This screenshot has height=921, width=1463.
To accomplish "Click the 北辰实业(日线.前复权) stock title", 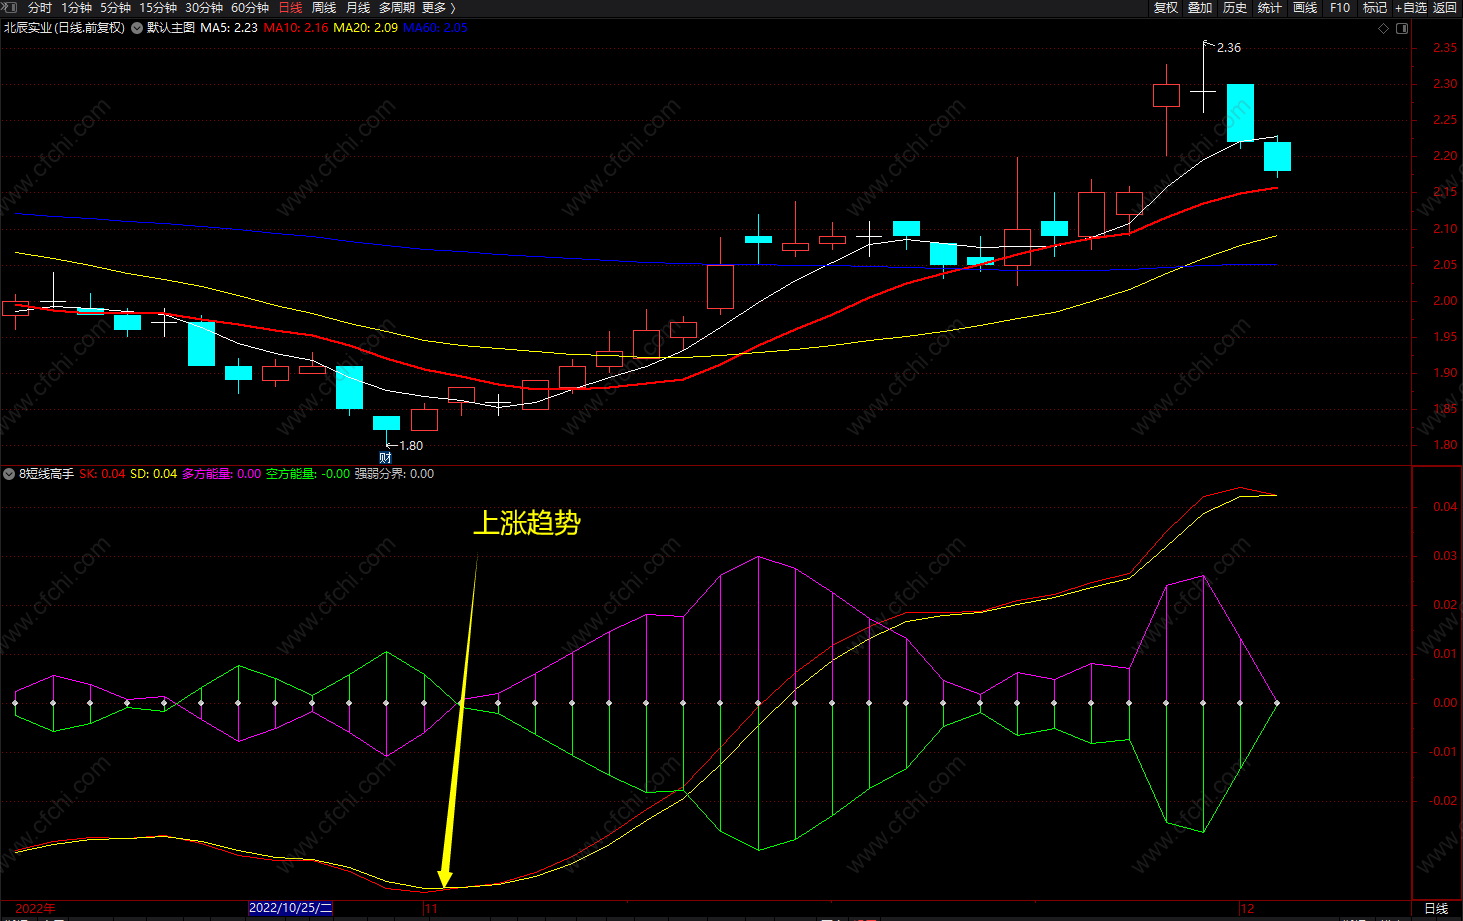I will click(64, 28).
